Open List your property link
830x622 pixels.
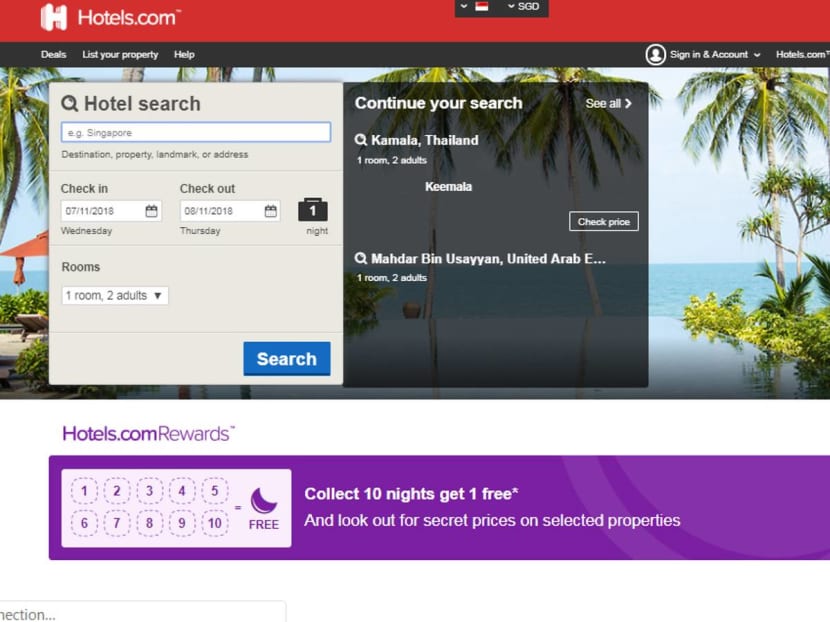click(120, 55)
